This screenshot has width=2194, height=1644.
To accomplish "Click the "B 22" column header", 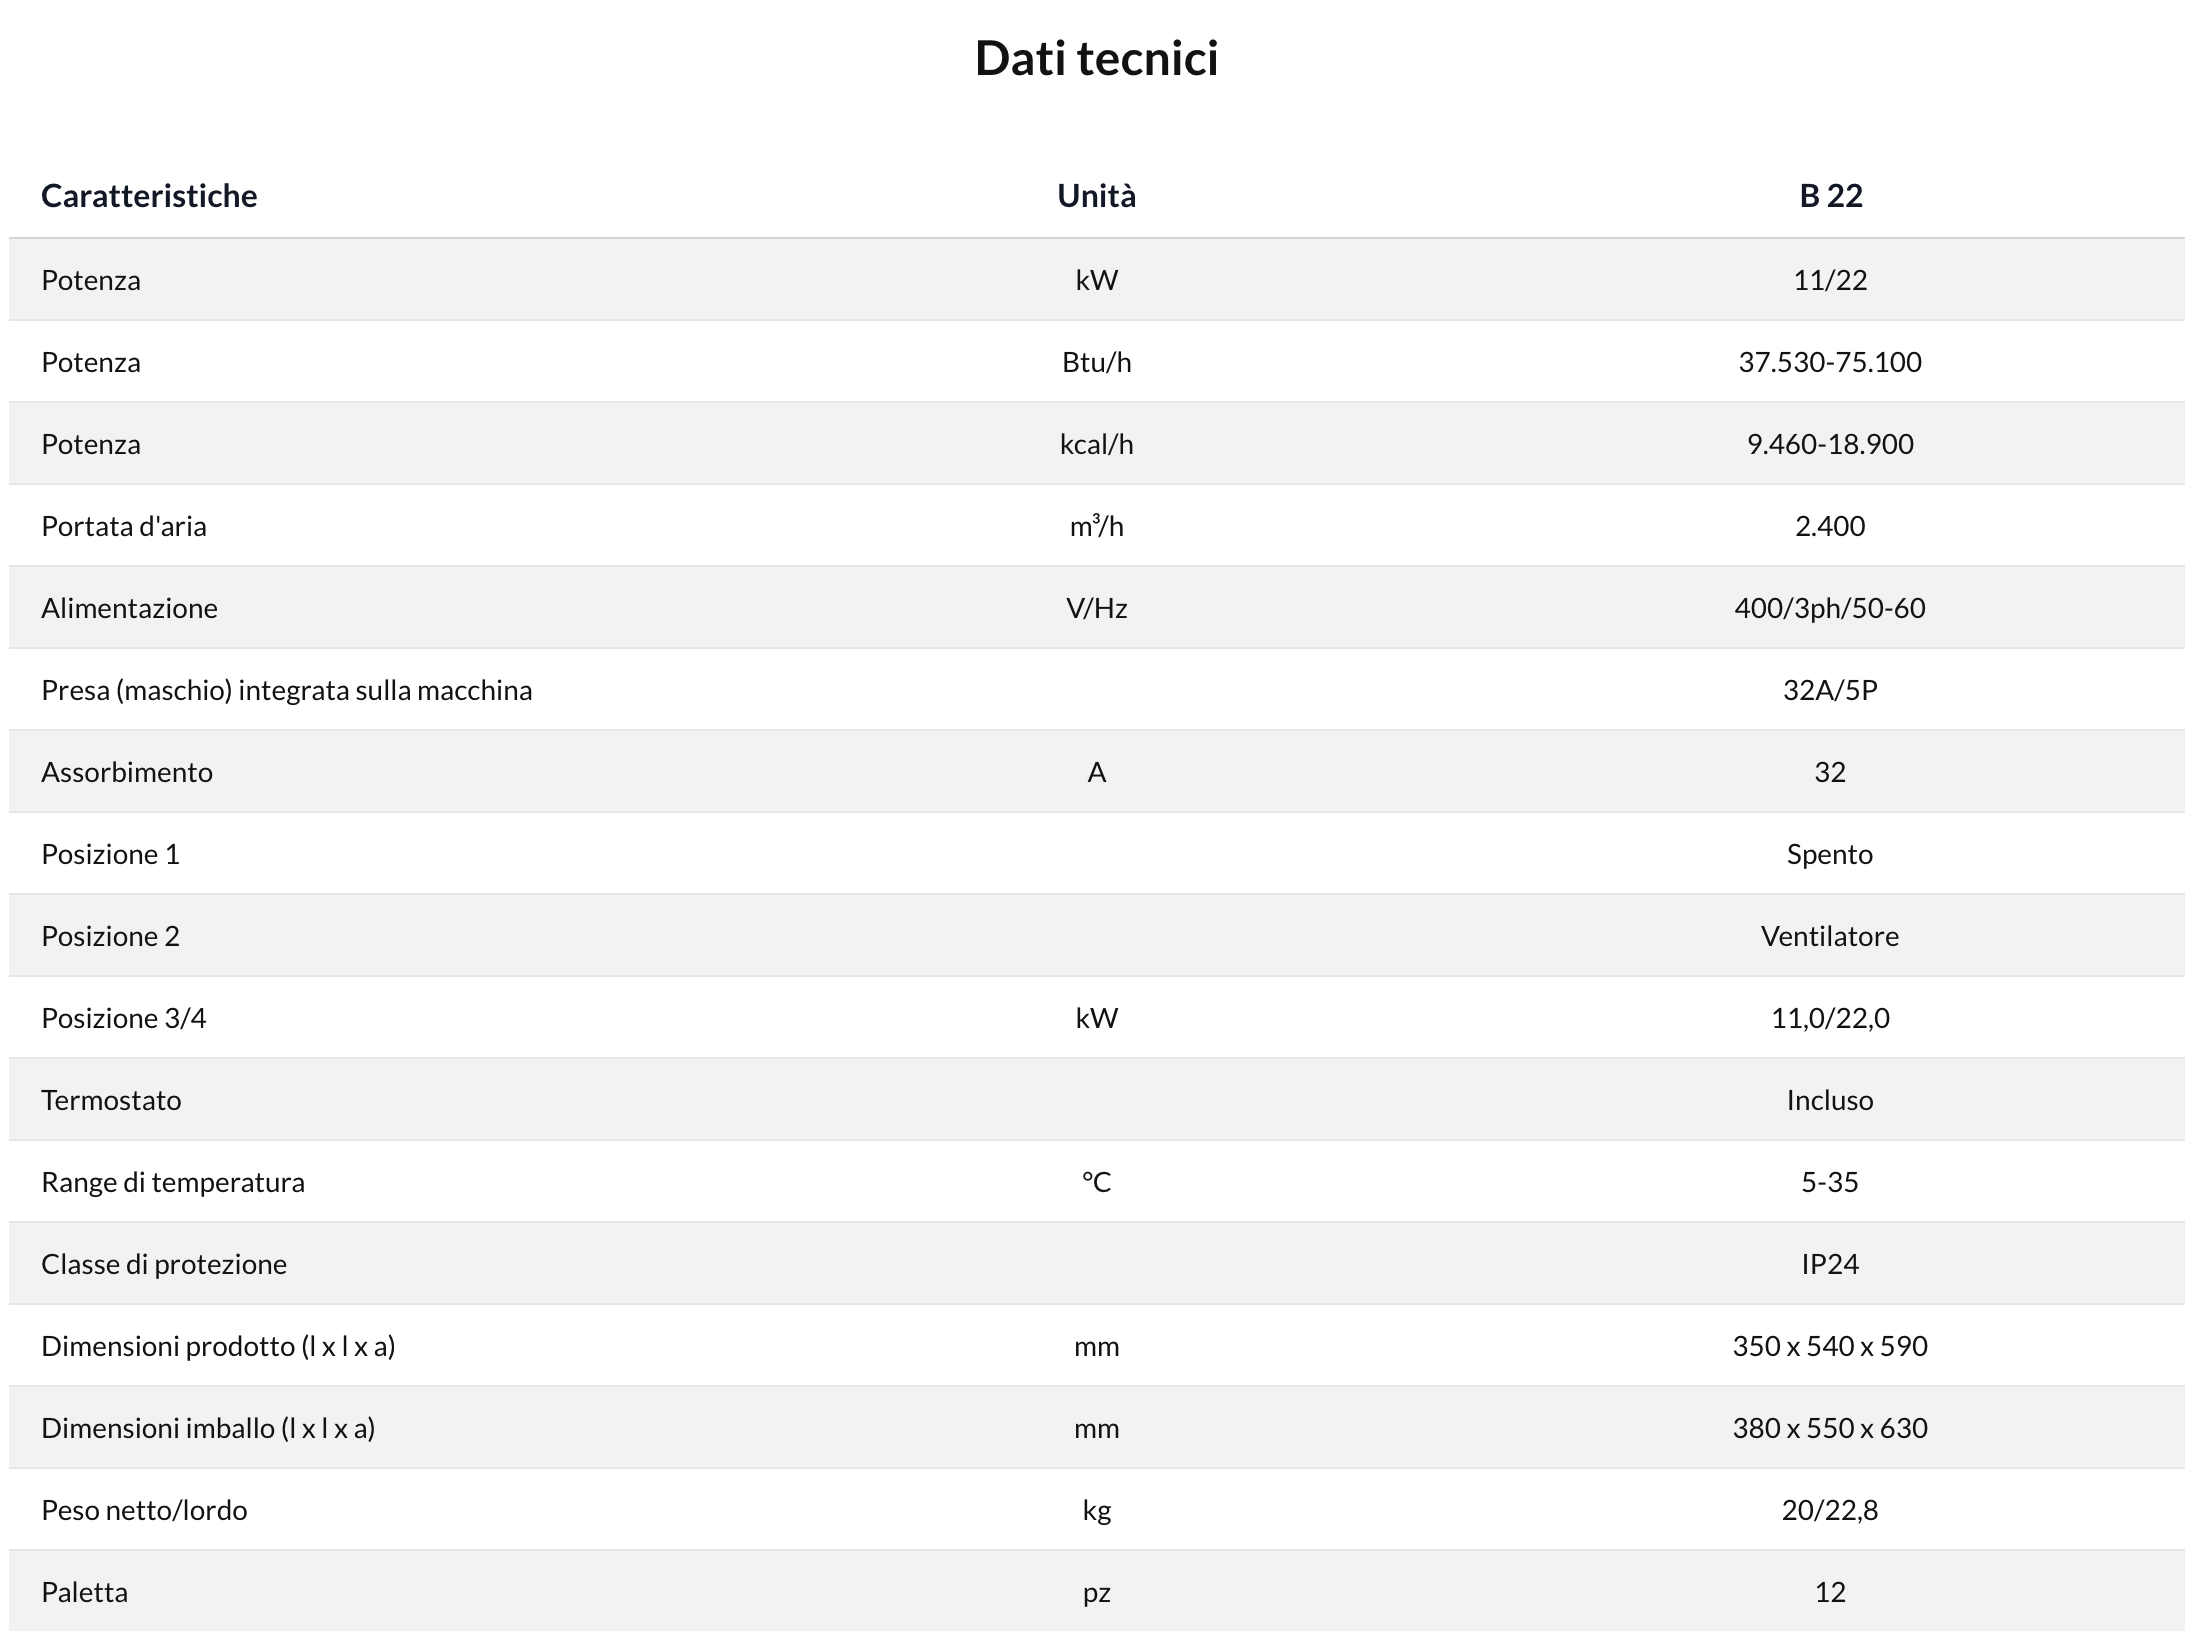I will [x=1830, y=196].
